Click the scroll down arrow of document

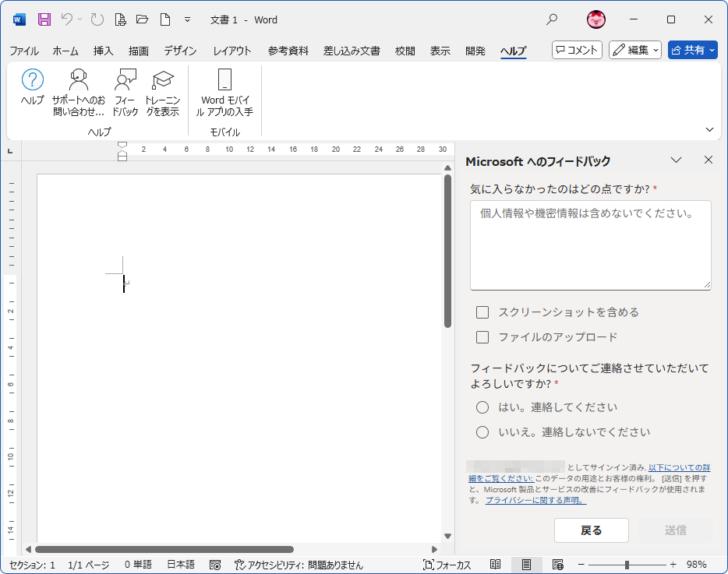click(x=448, y=536)
